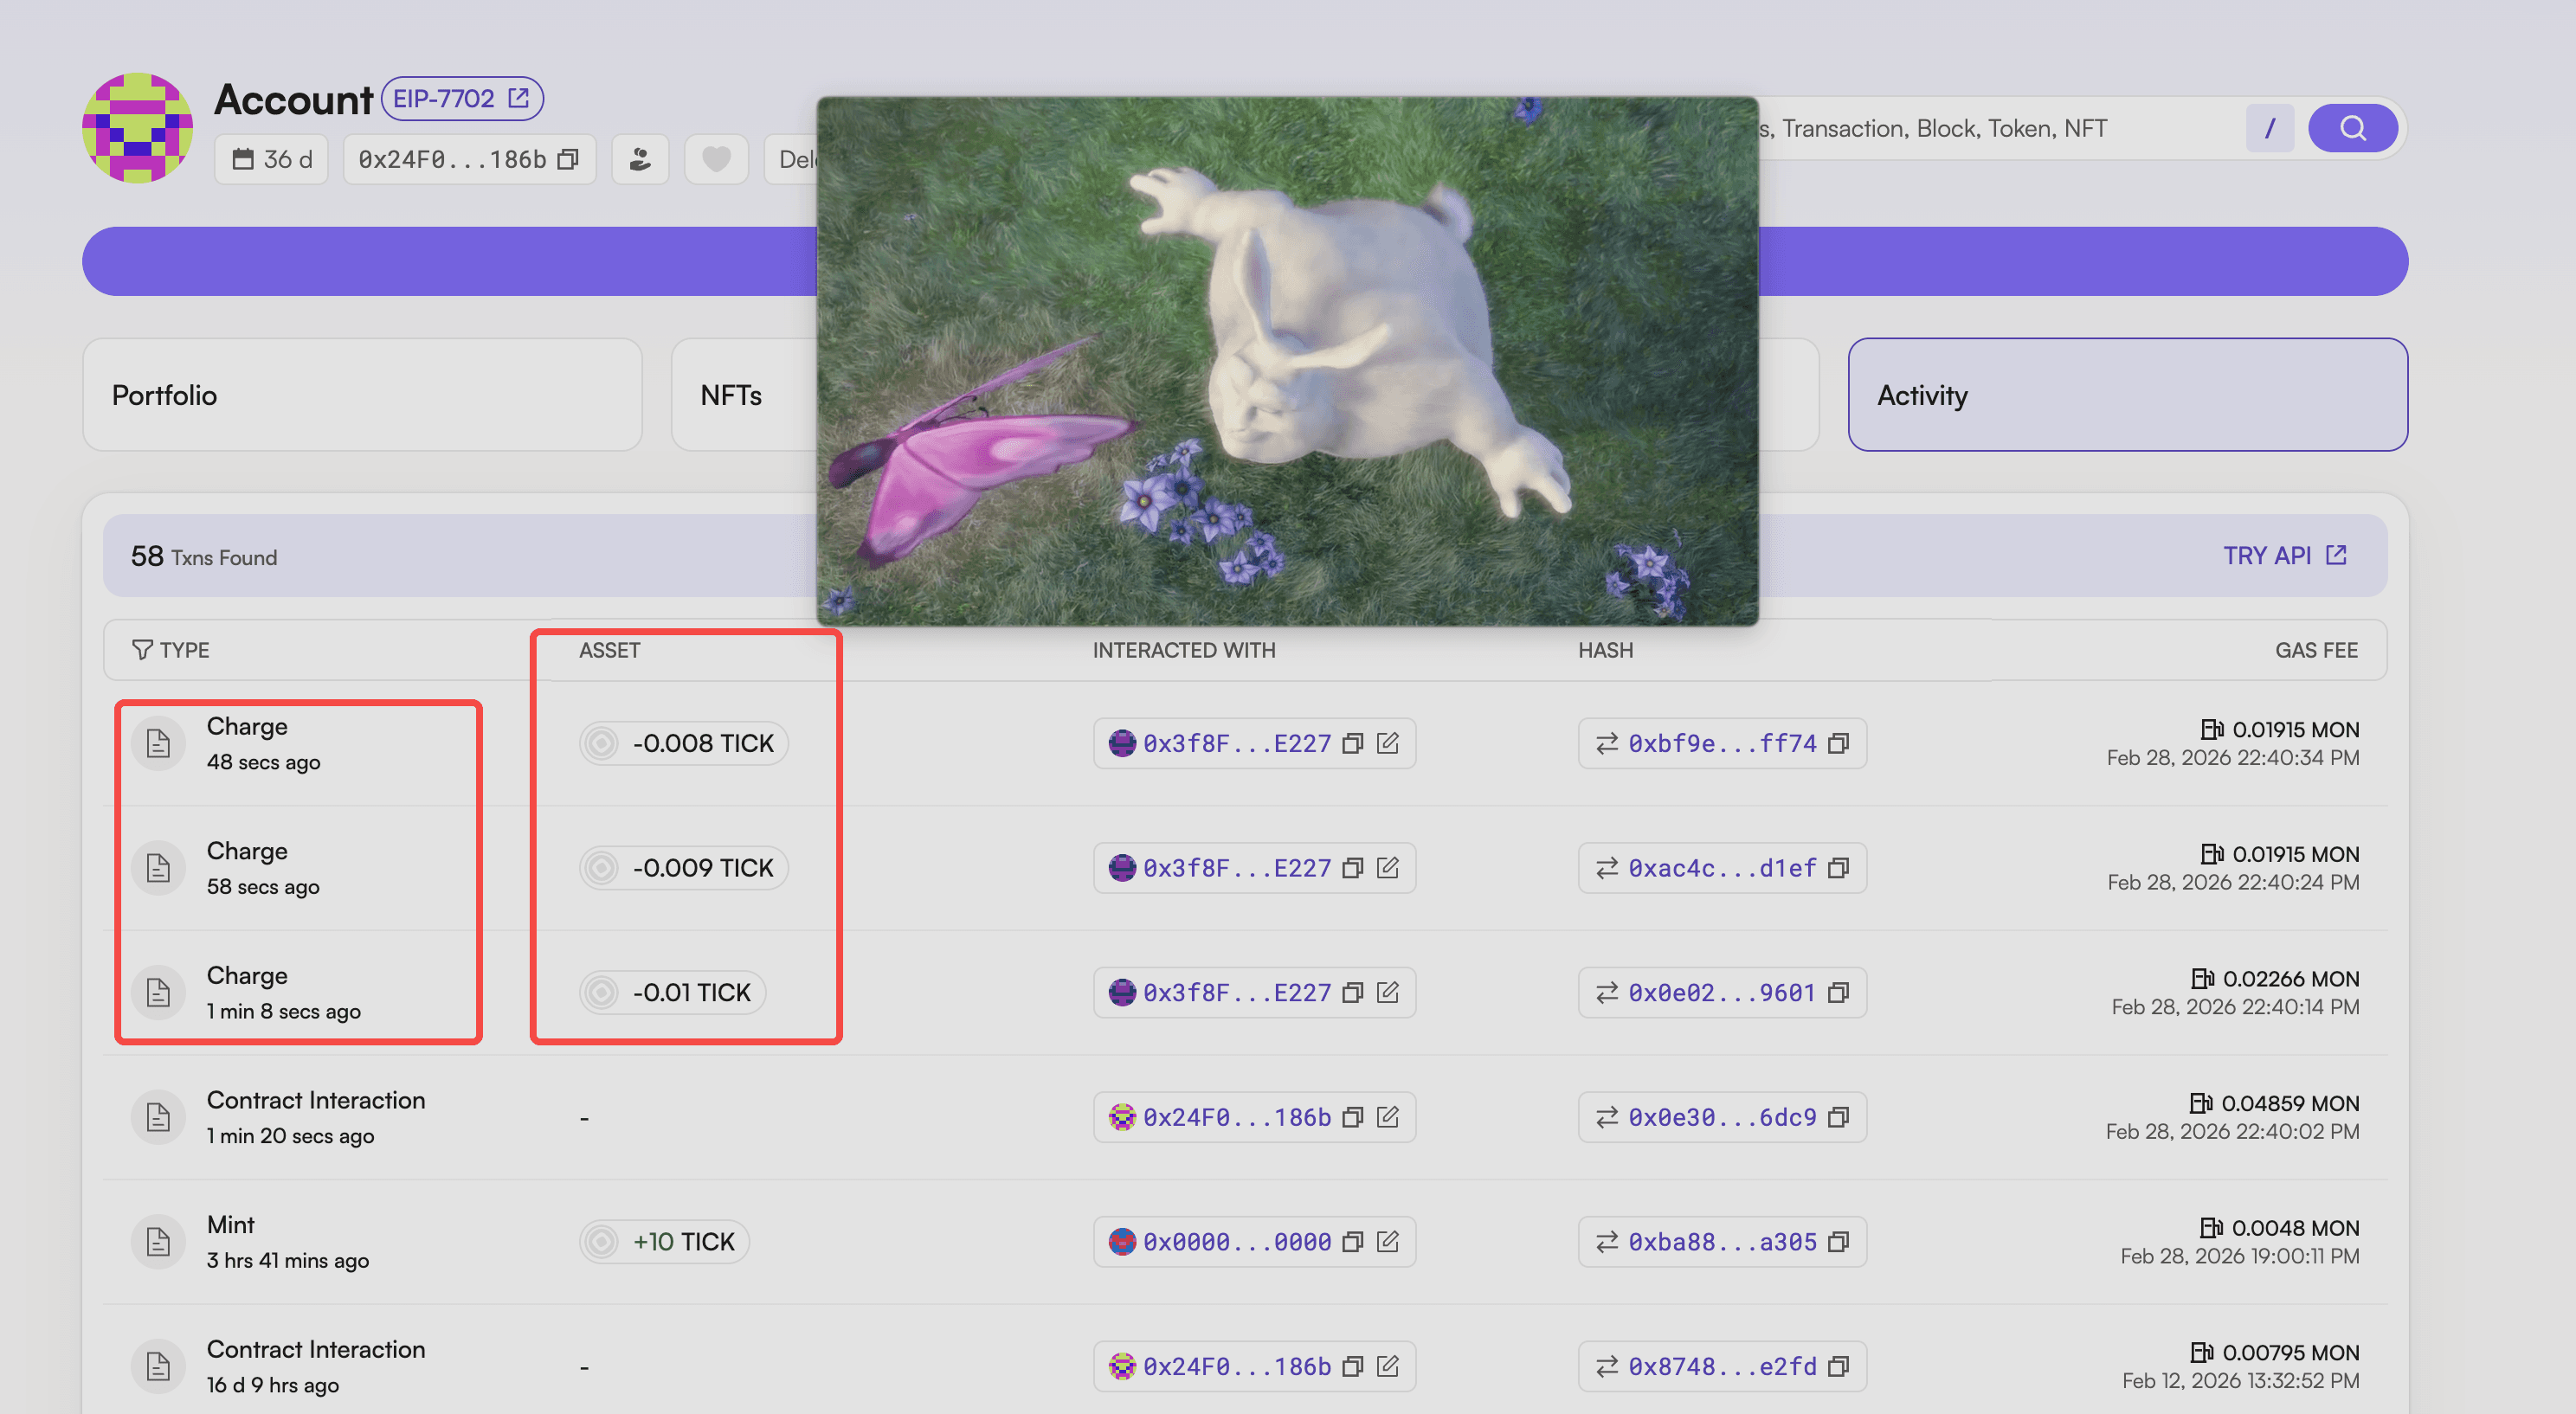This screenshot has width=2576, height=1414.
Task: Open TYPE column filter
Action: click(143, 650)
